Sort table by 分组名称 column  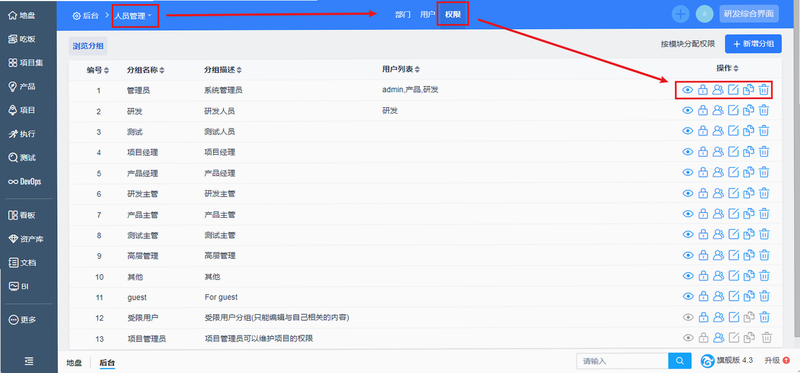[146, 70]
